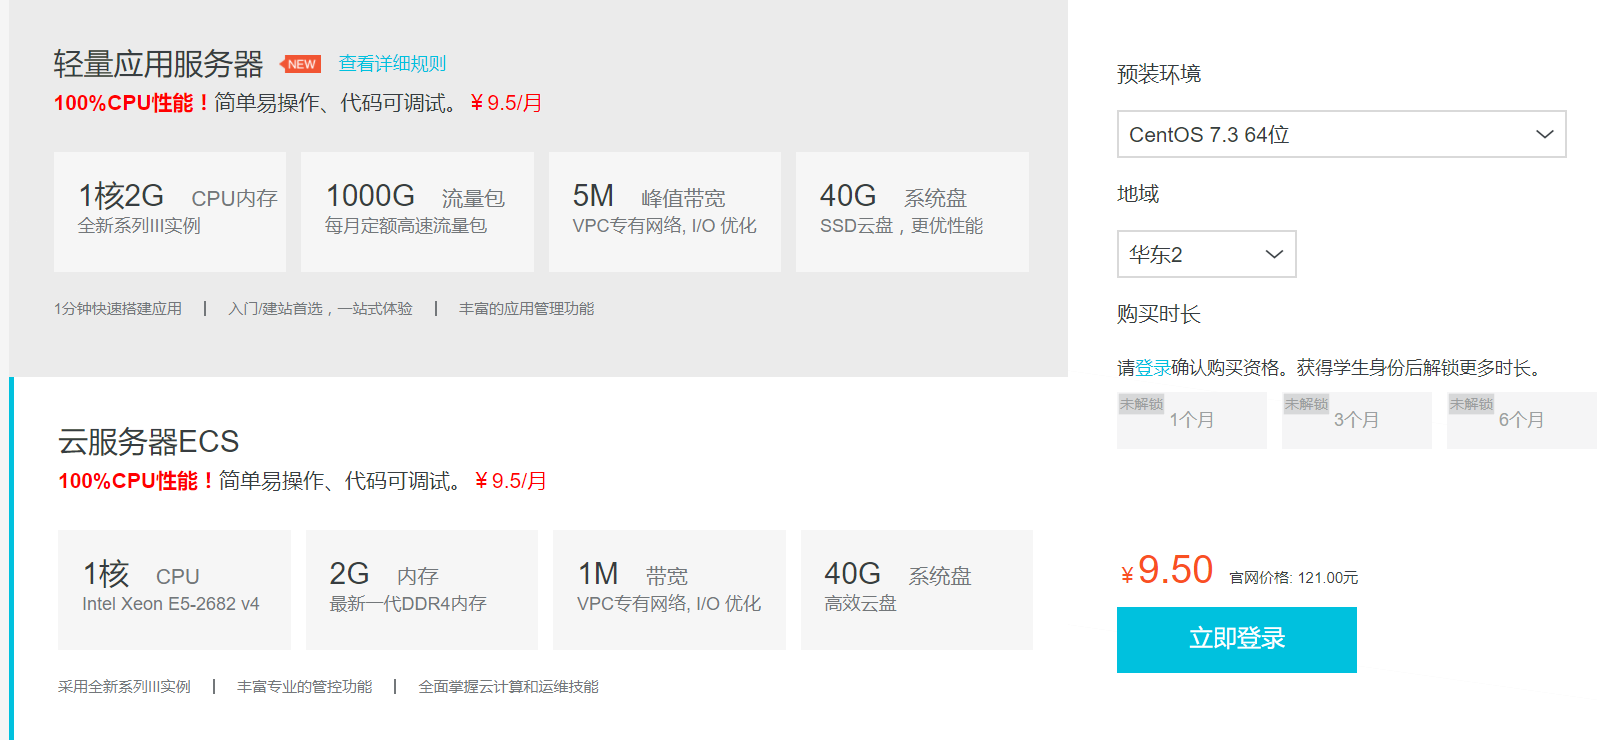The height and width of the screenshot is (740, 1598).
Task: Click the 2G 内存 DDR4 card
Action: [421, 590]
